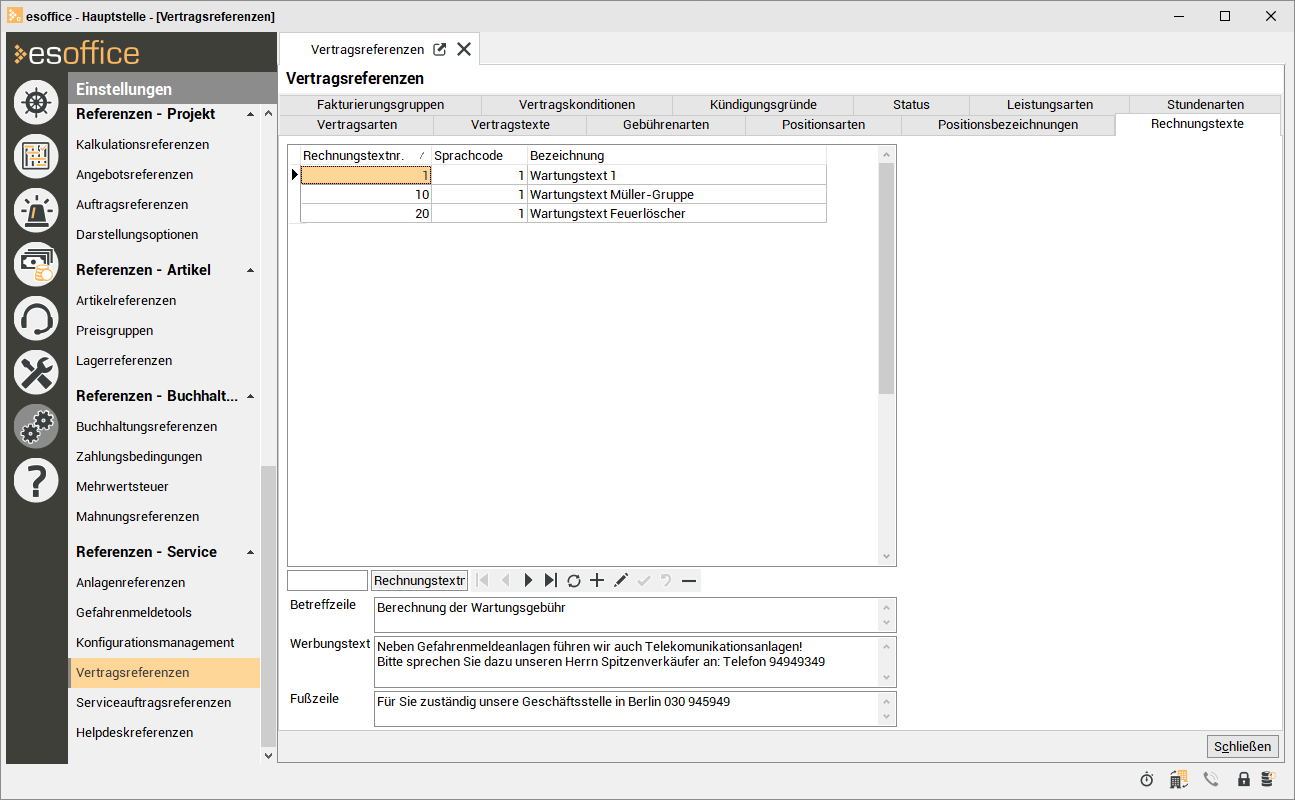Viewport: 1295px width, 800px height.
Task: Refresh the data with circular arrows icon
Action: (x=574, y=580)
